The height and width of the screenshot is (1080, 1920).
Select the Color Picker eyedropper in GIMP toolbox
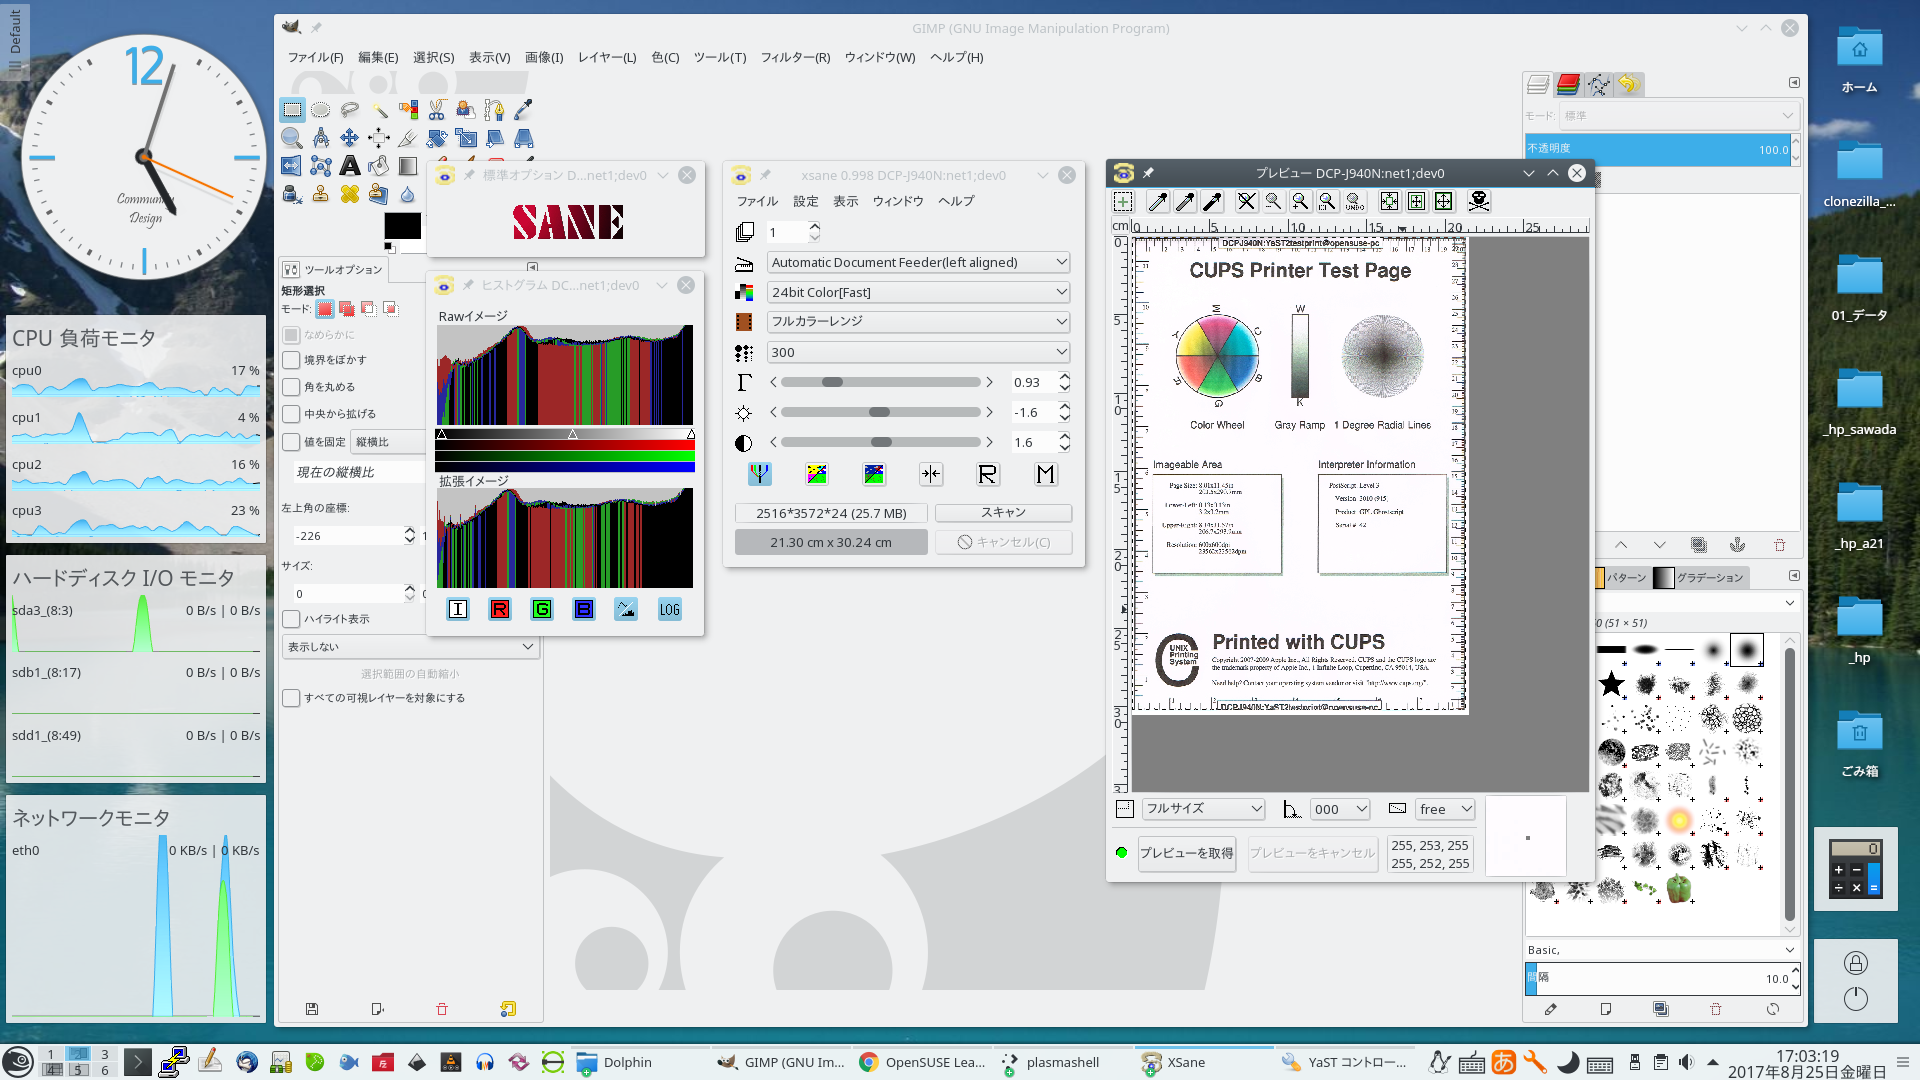[x=523, y=109]
